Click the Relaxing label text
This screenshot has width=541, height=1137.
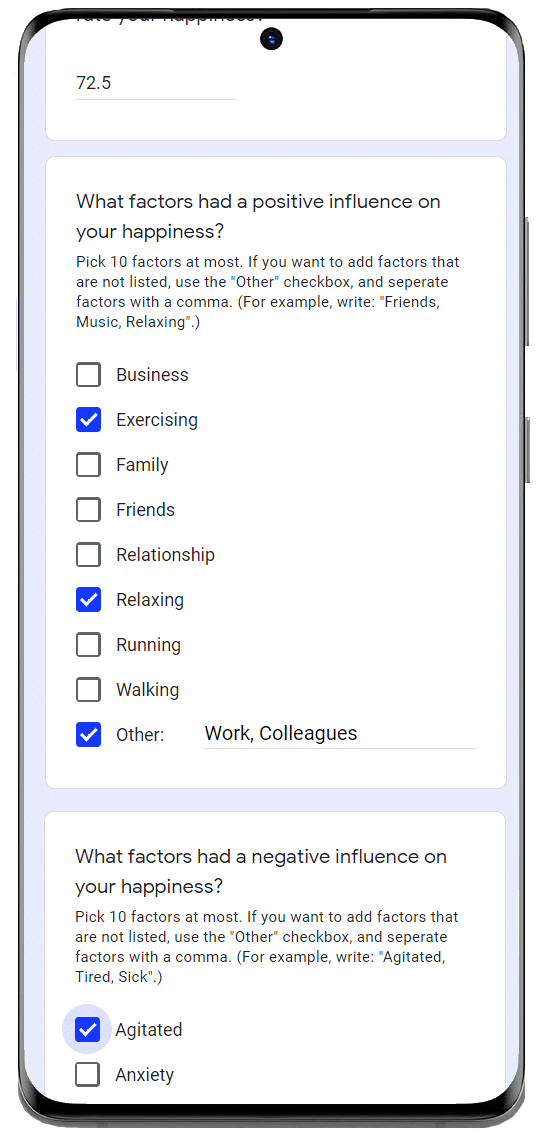[150, 600]
